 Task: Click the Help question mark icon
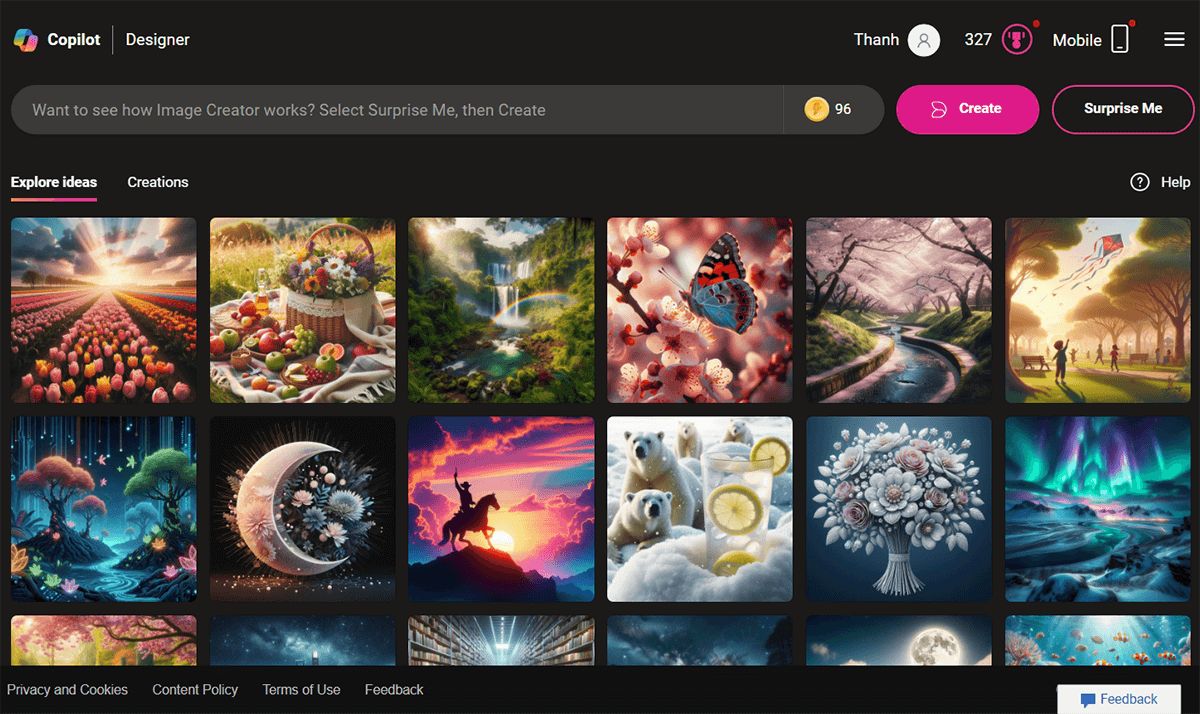(1139, 182)
